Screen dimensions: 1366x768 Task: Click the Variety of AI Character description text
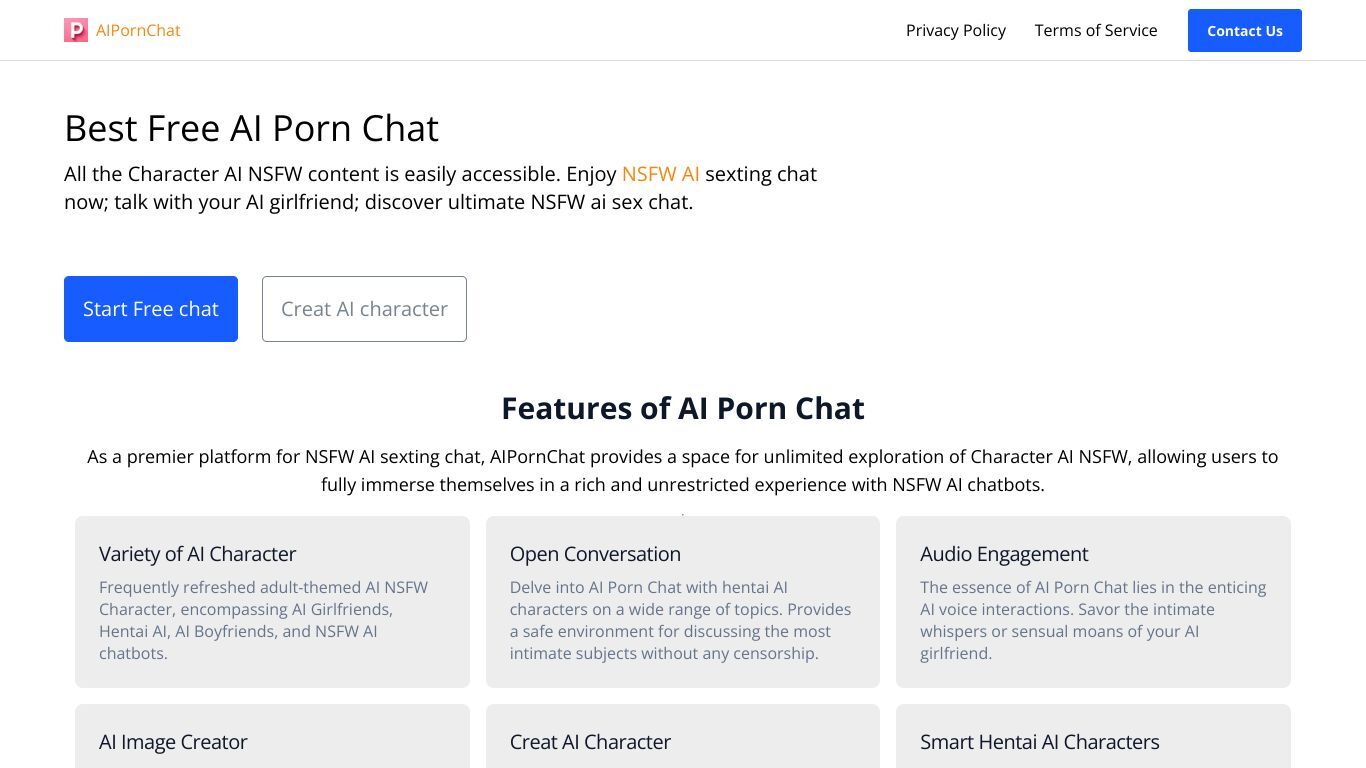(264, 620)
